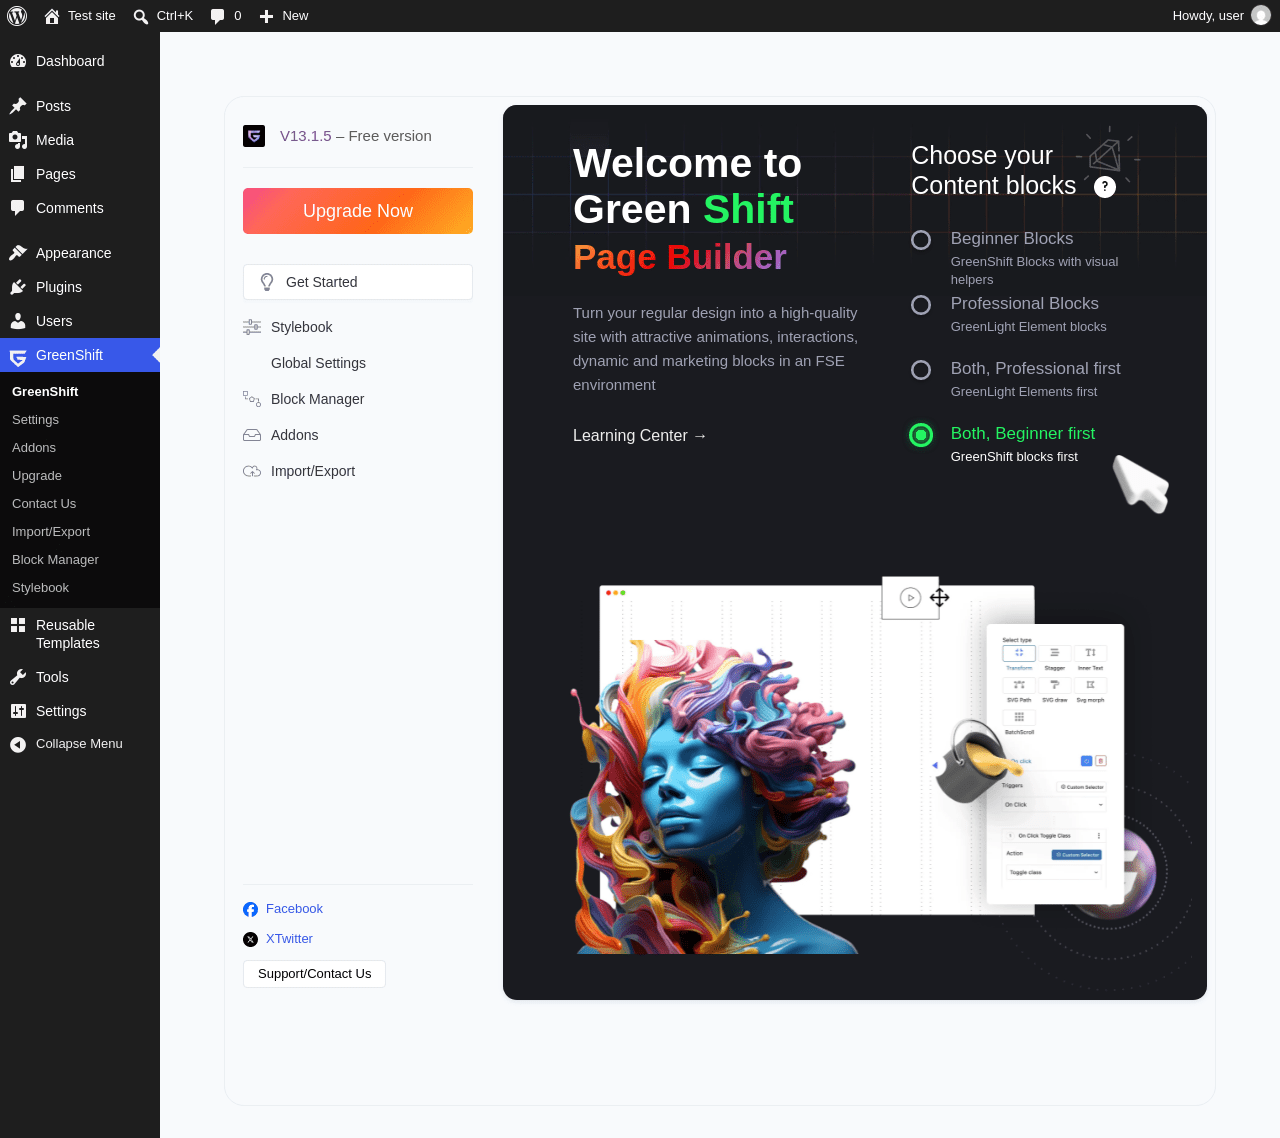Open the Howdy, user account menu
Screen dimensions: 1280x1138
[x=1220, y=16]
